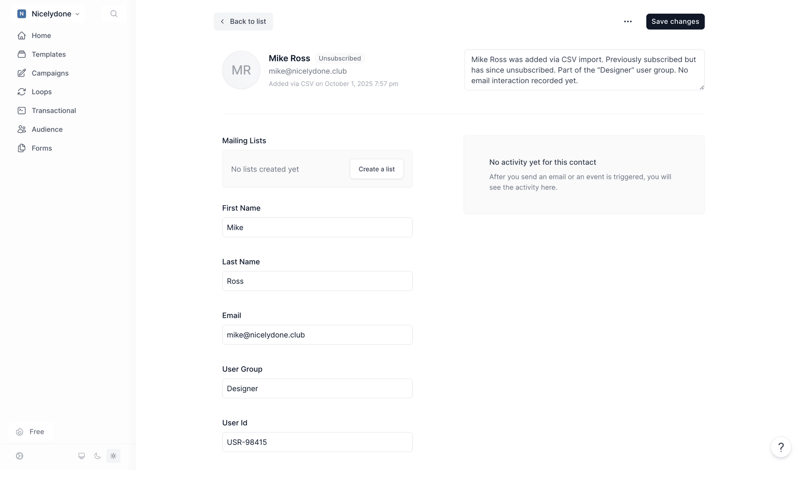Switch to light mode theme
The image size is (800, 496).
[x=113, y=456]
